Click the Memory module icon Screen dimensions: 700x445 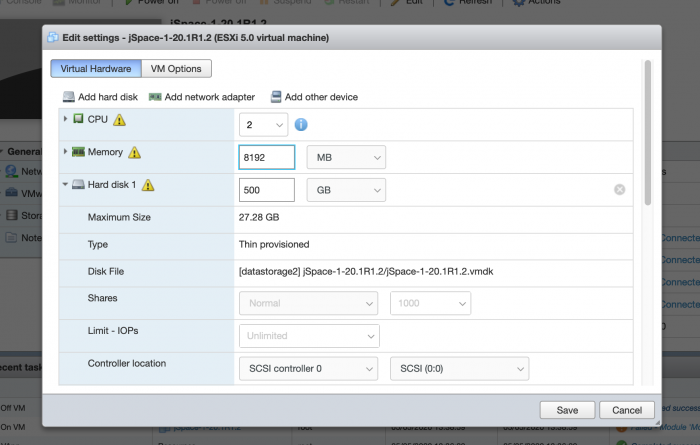pyautogui.click(x=78, y=152)
